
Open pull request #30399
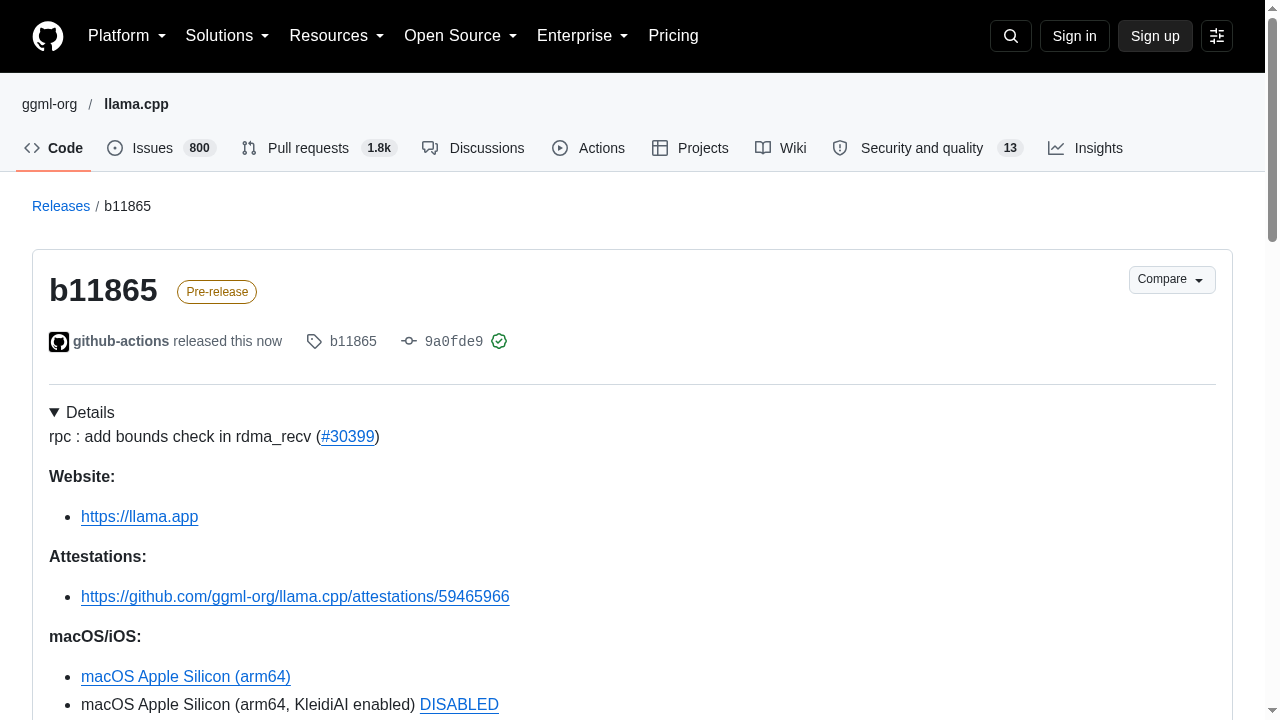tap(348, 437)
